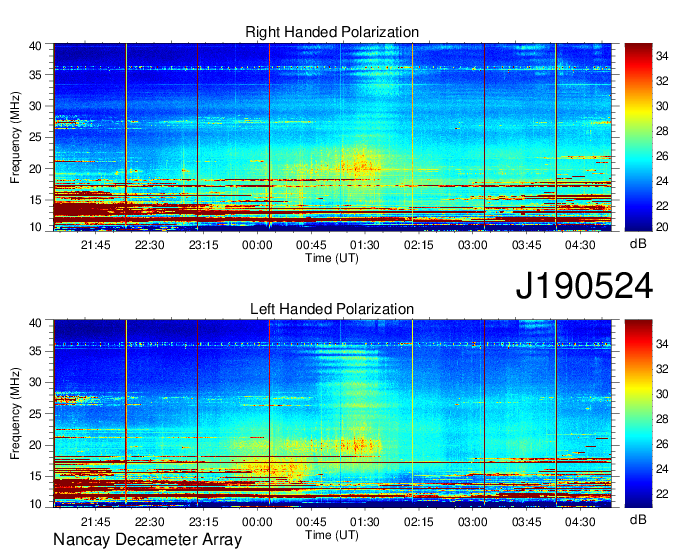Image resolution: width=680 pixels, height=552 pixels.
Task: Click the 22:30 time label under bottom plot
Action: [150, 521]
